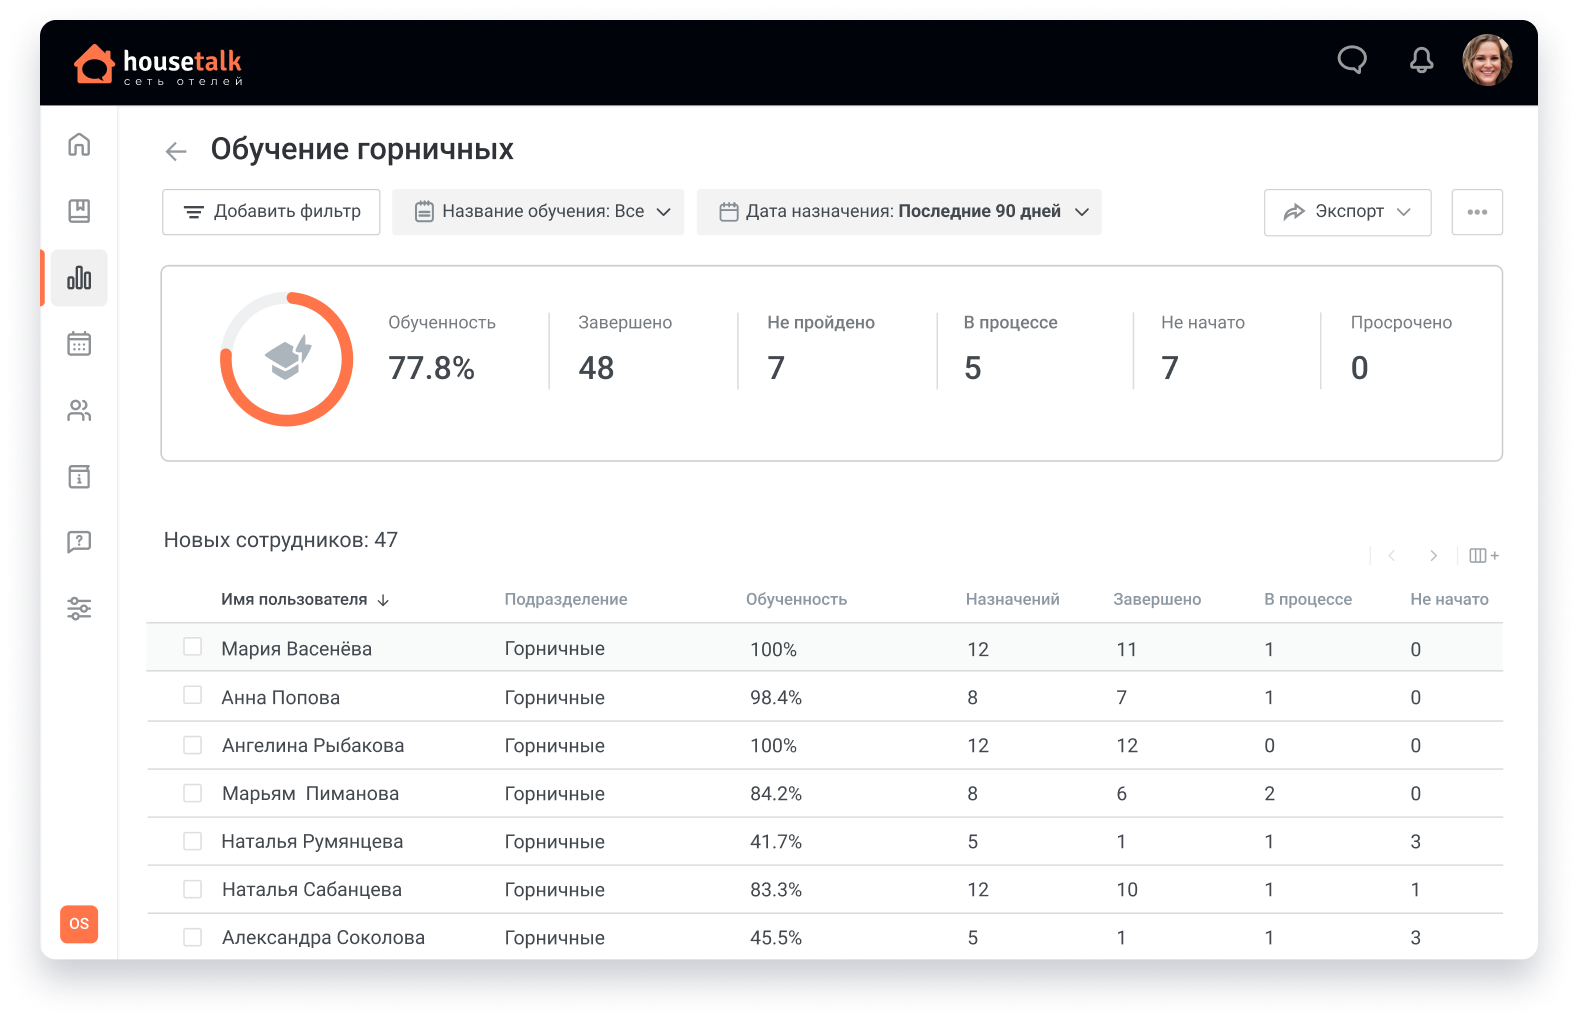This screenshot has width=1578, height=1020.
Task: Select the bar chart analytics sidebar icon
Action: tap(79, 278)
